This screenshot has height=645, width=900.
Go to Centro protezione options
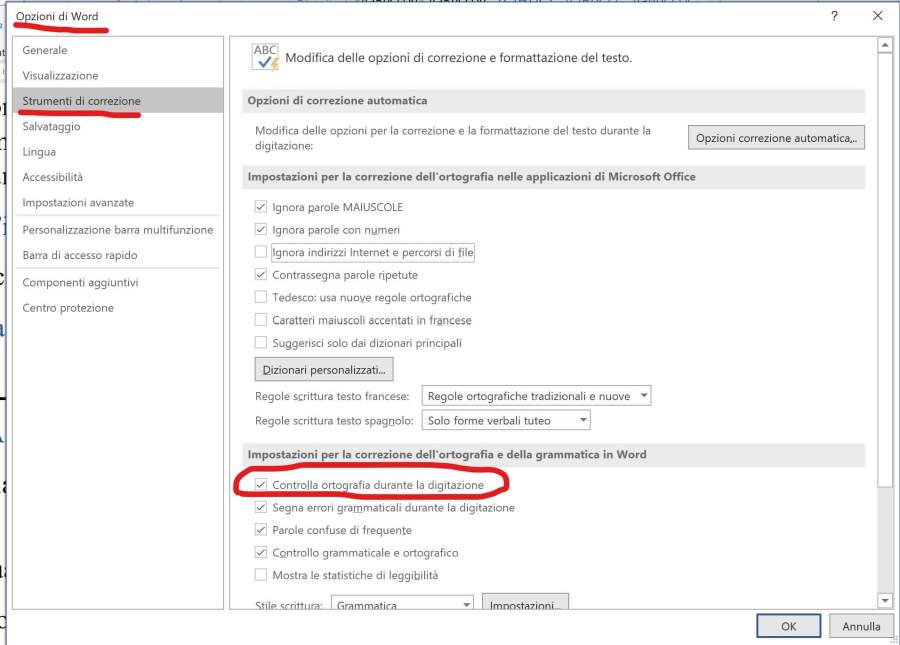(68, 308)
